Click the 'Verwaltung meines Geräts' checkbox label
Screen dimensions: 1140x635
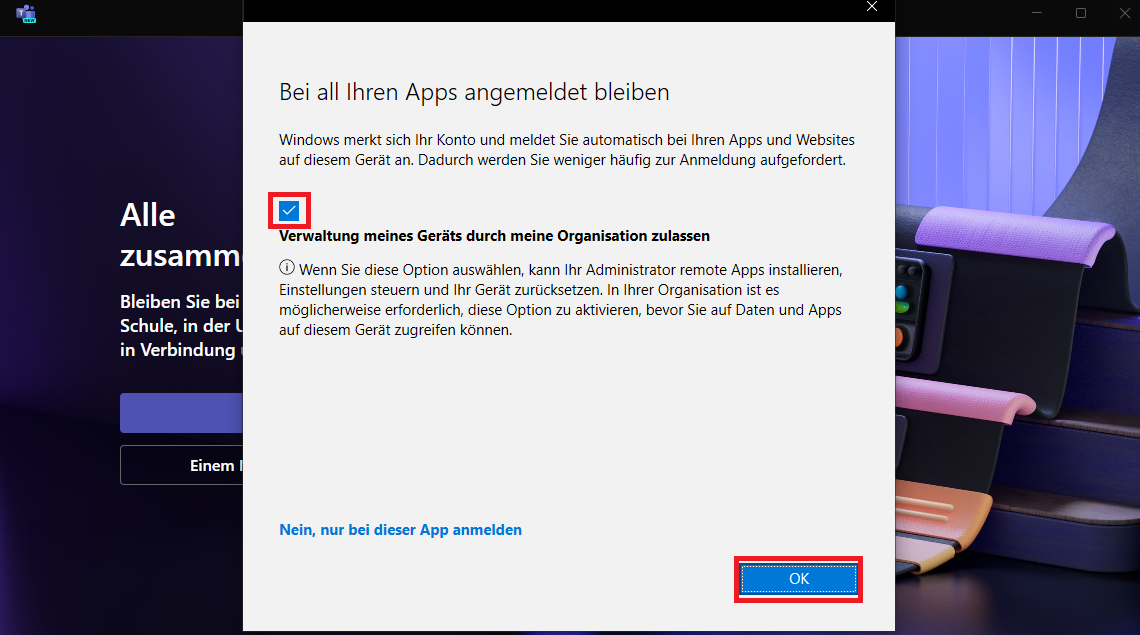(494, 237)
